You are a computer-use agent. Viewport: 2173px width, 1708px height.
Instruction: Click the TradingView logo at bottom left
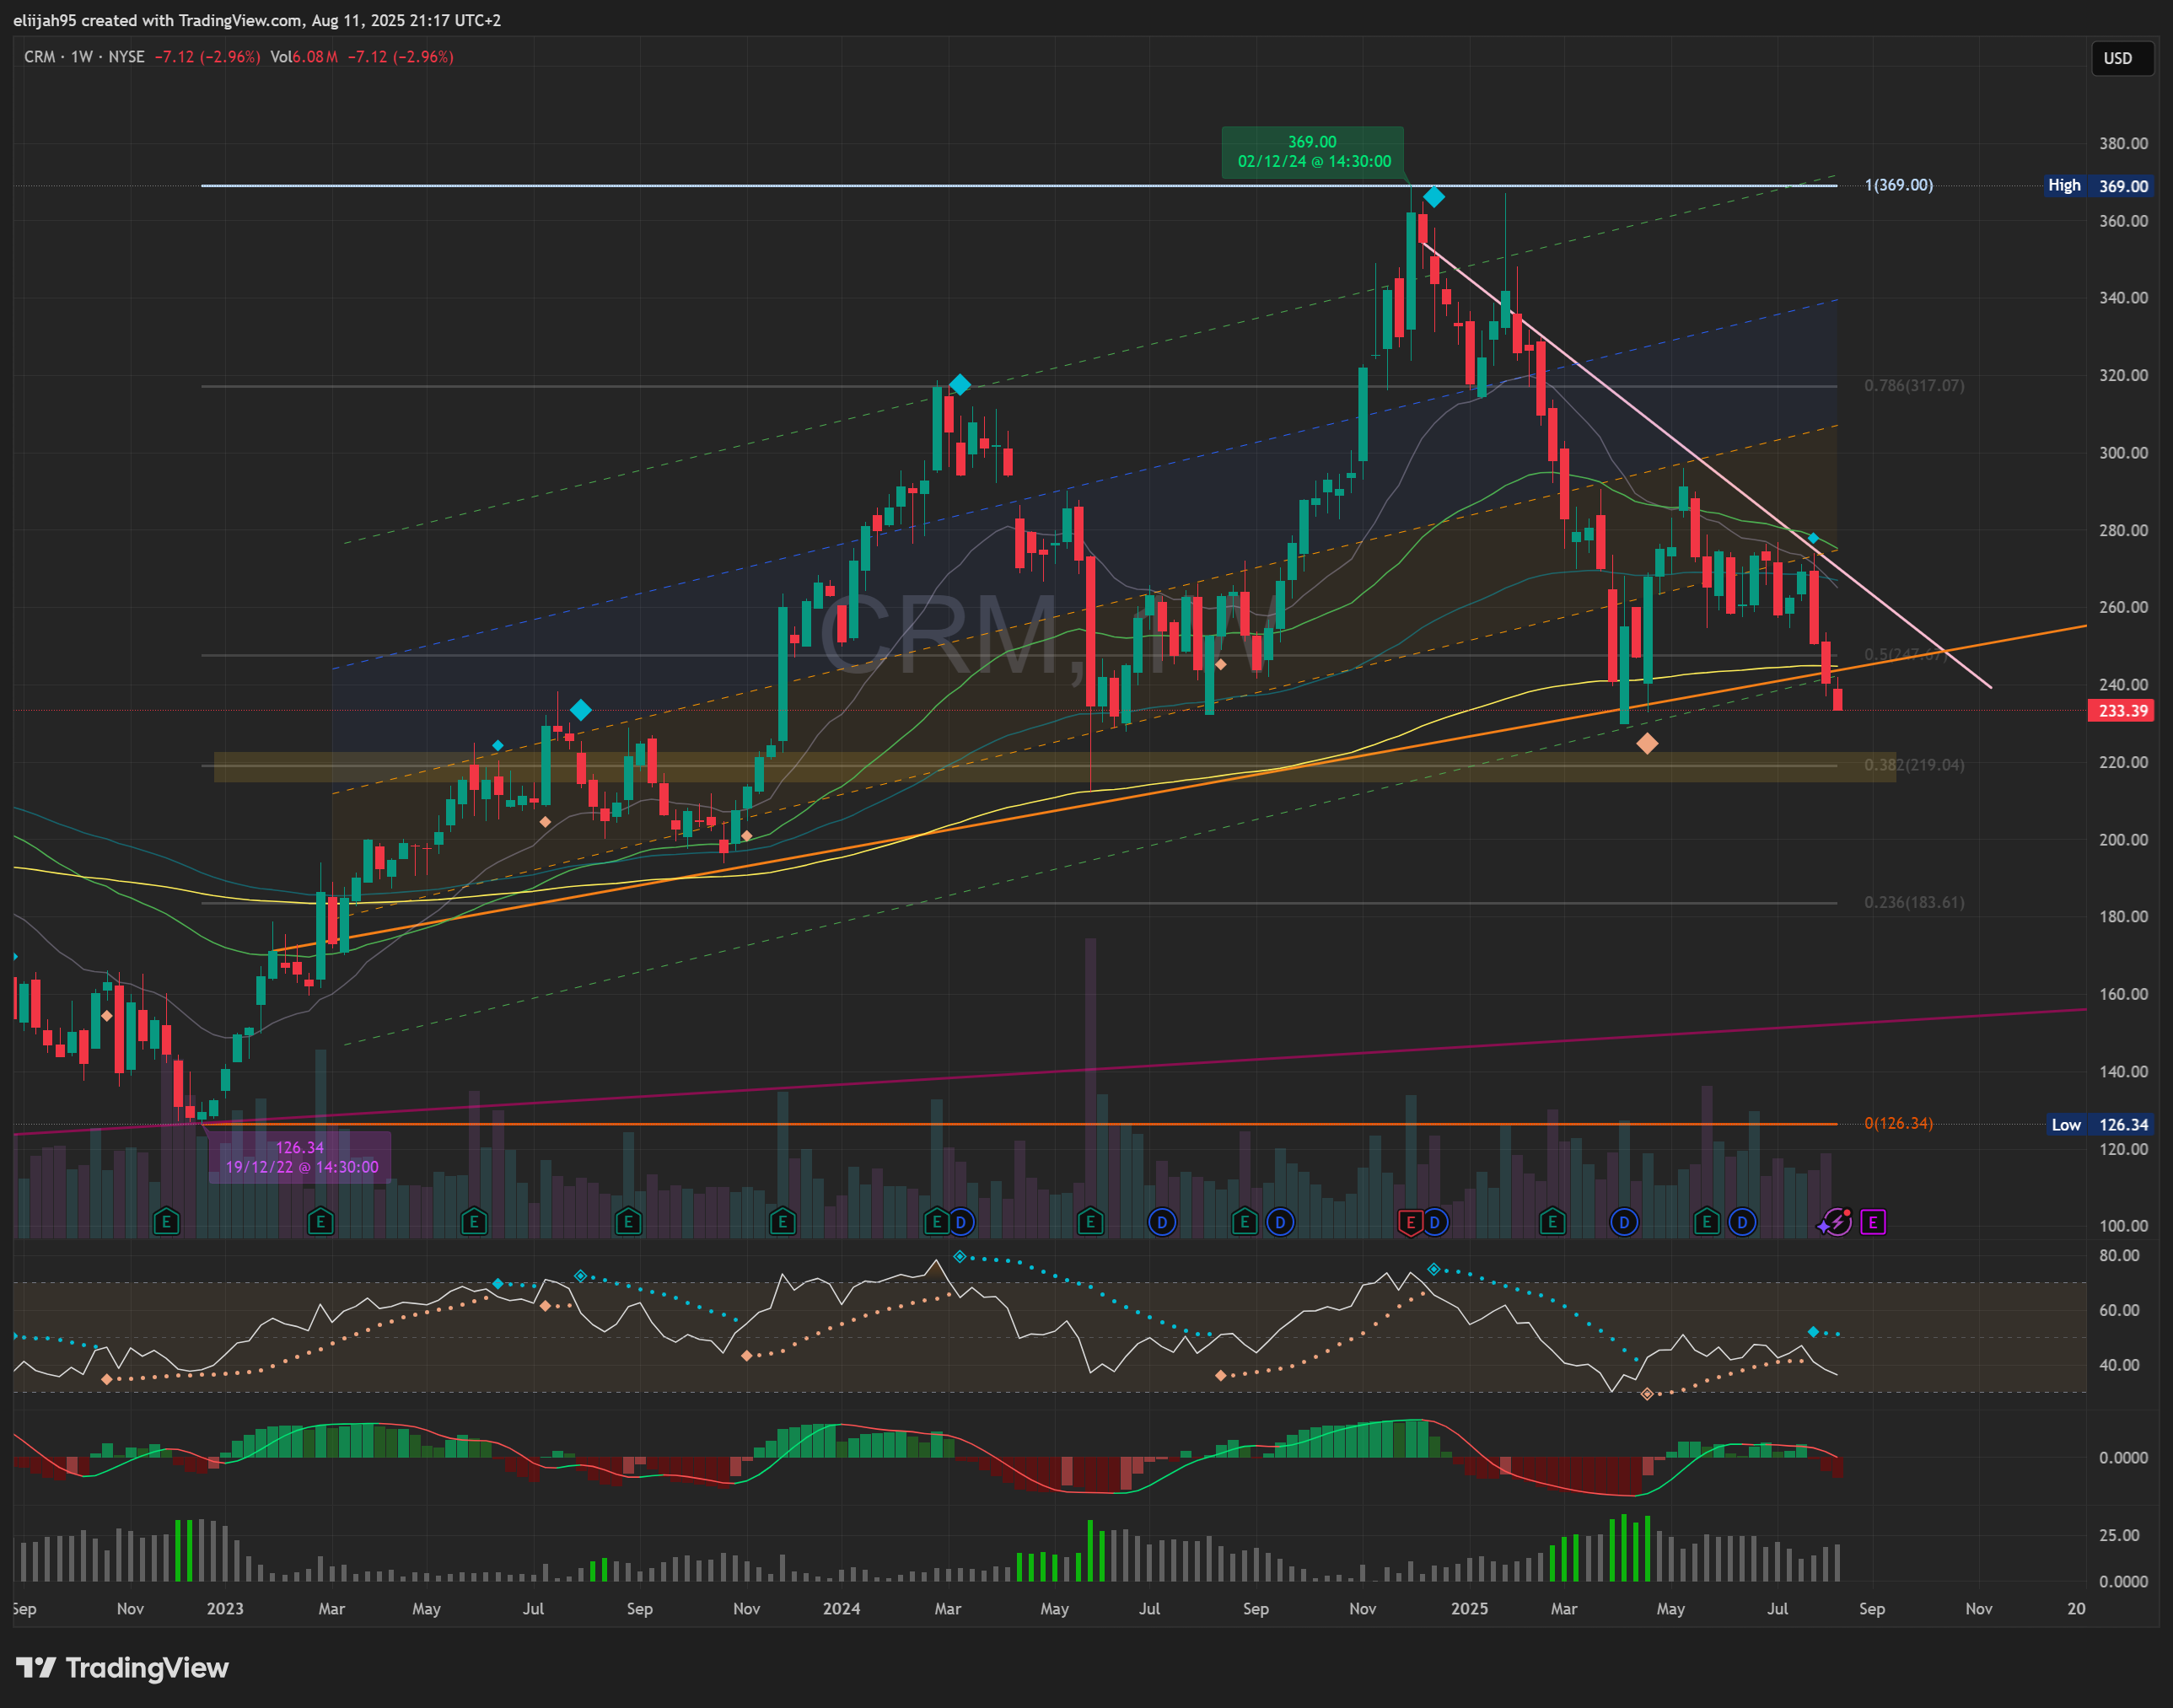(x=122, y=1668)
